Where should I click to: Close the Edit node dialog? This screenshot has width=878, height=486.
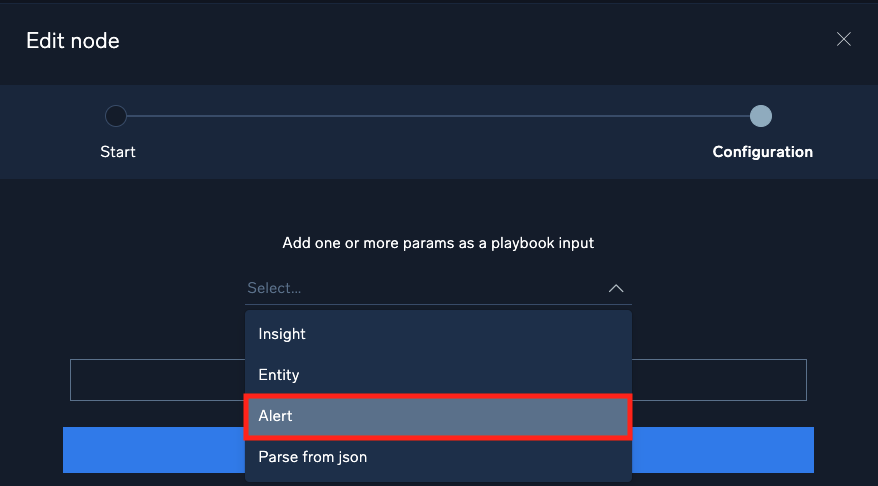(844, 40)
